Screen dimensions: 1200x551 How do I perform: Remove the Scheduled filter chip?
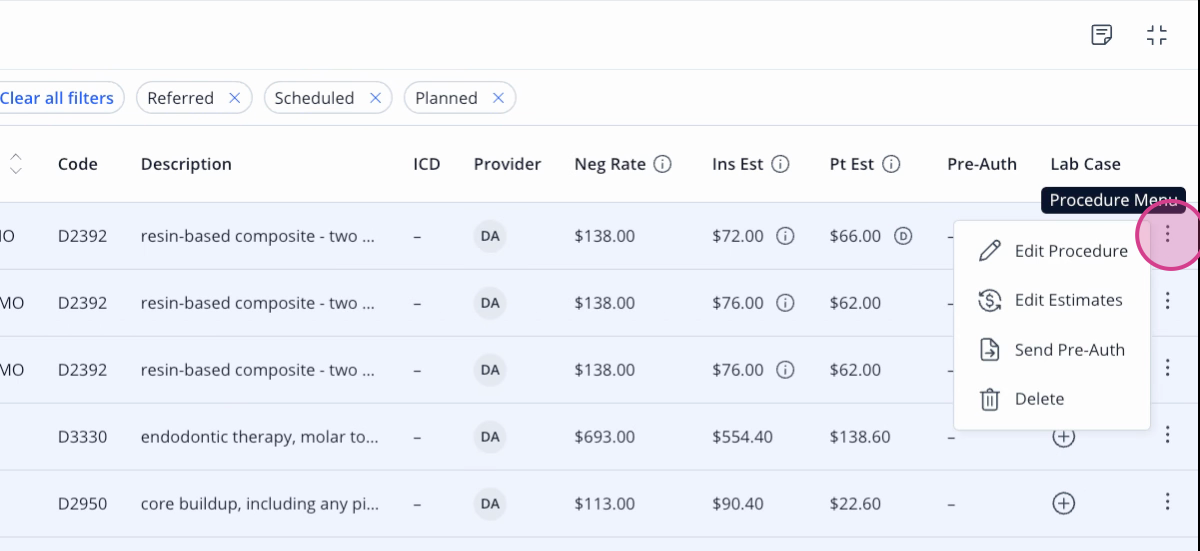pos(375,98)
